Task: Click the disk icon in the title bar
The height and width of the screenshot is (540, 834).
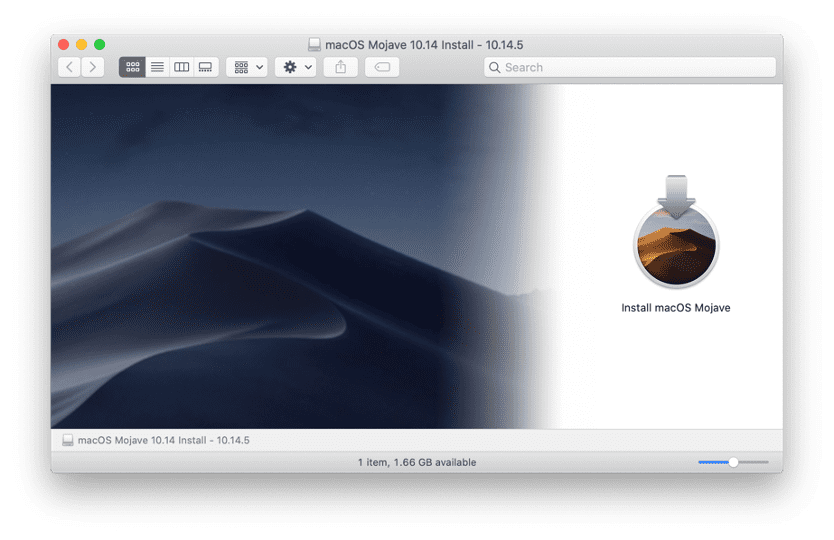Action: [x=314, y=45]
